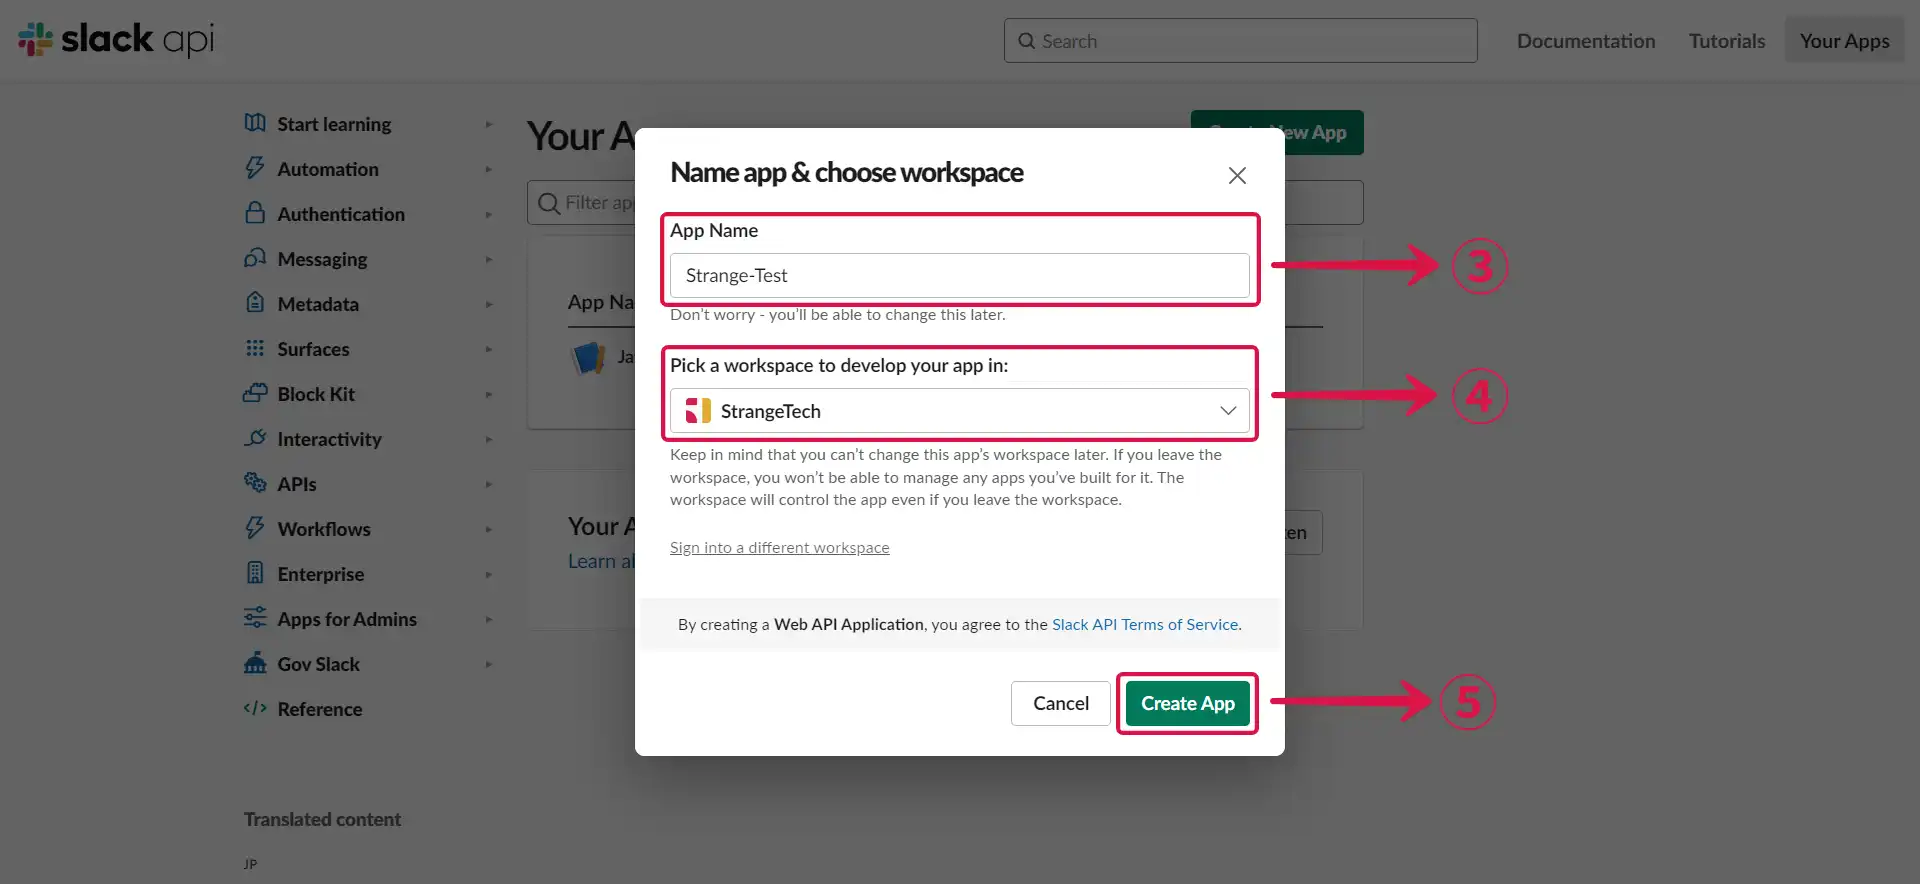
Task: Click the Automation lightning icon
Action: (255, 168)
